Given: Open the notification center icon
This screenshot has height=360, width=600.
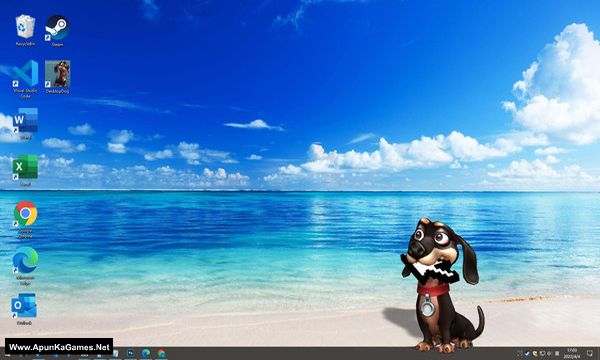Looking at the screenshot, I should click(x=590, y=353).
